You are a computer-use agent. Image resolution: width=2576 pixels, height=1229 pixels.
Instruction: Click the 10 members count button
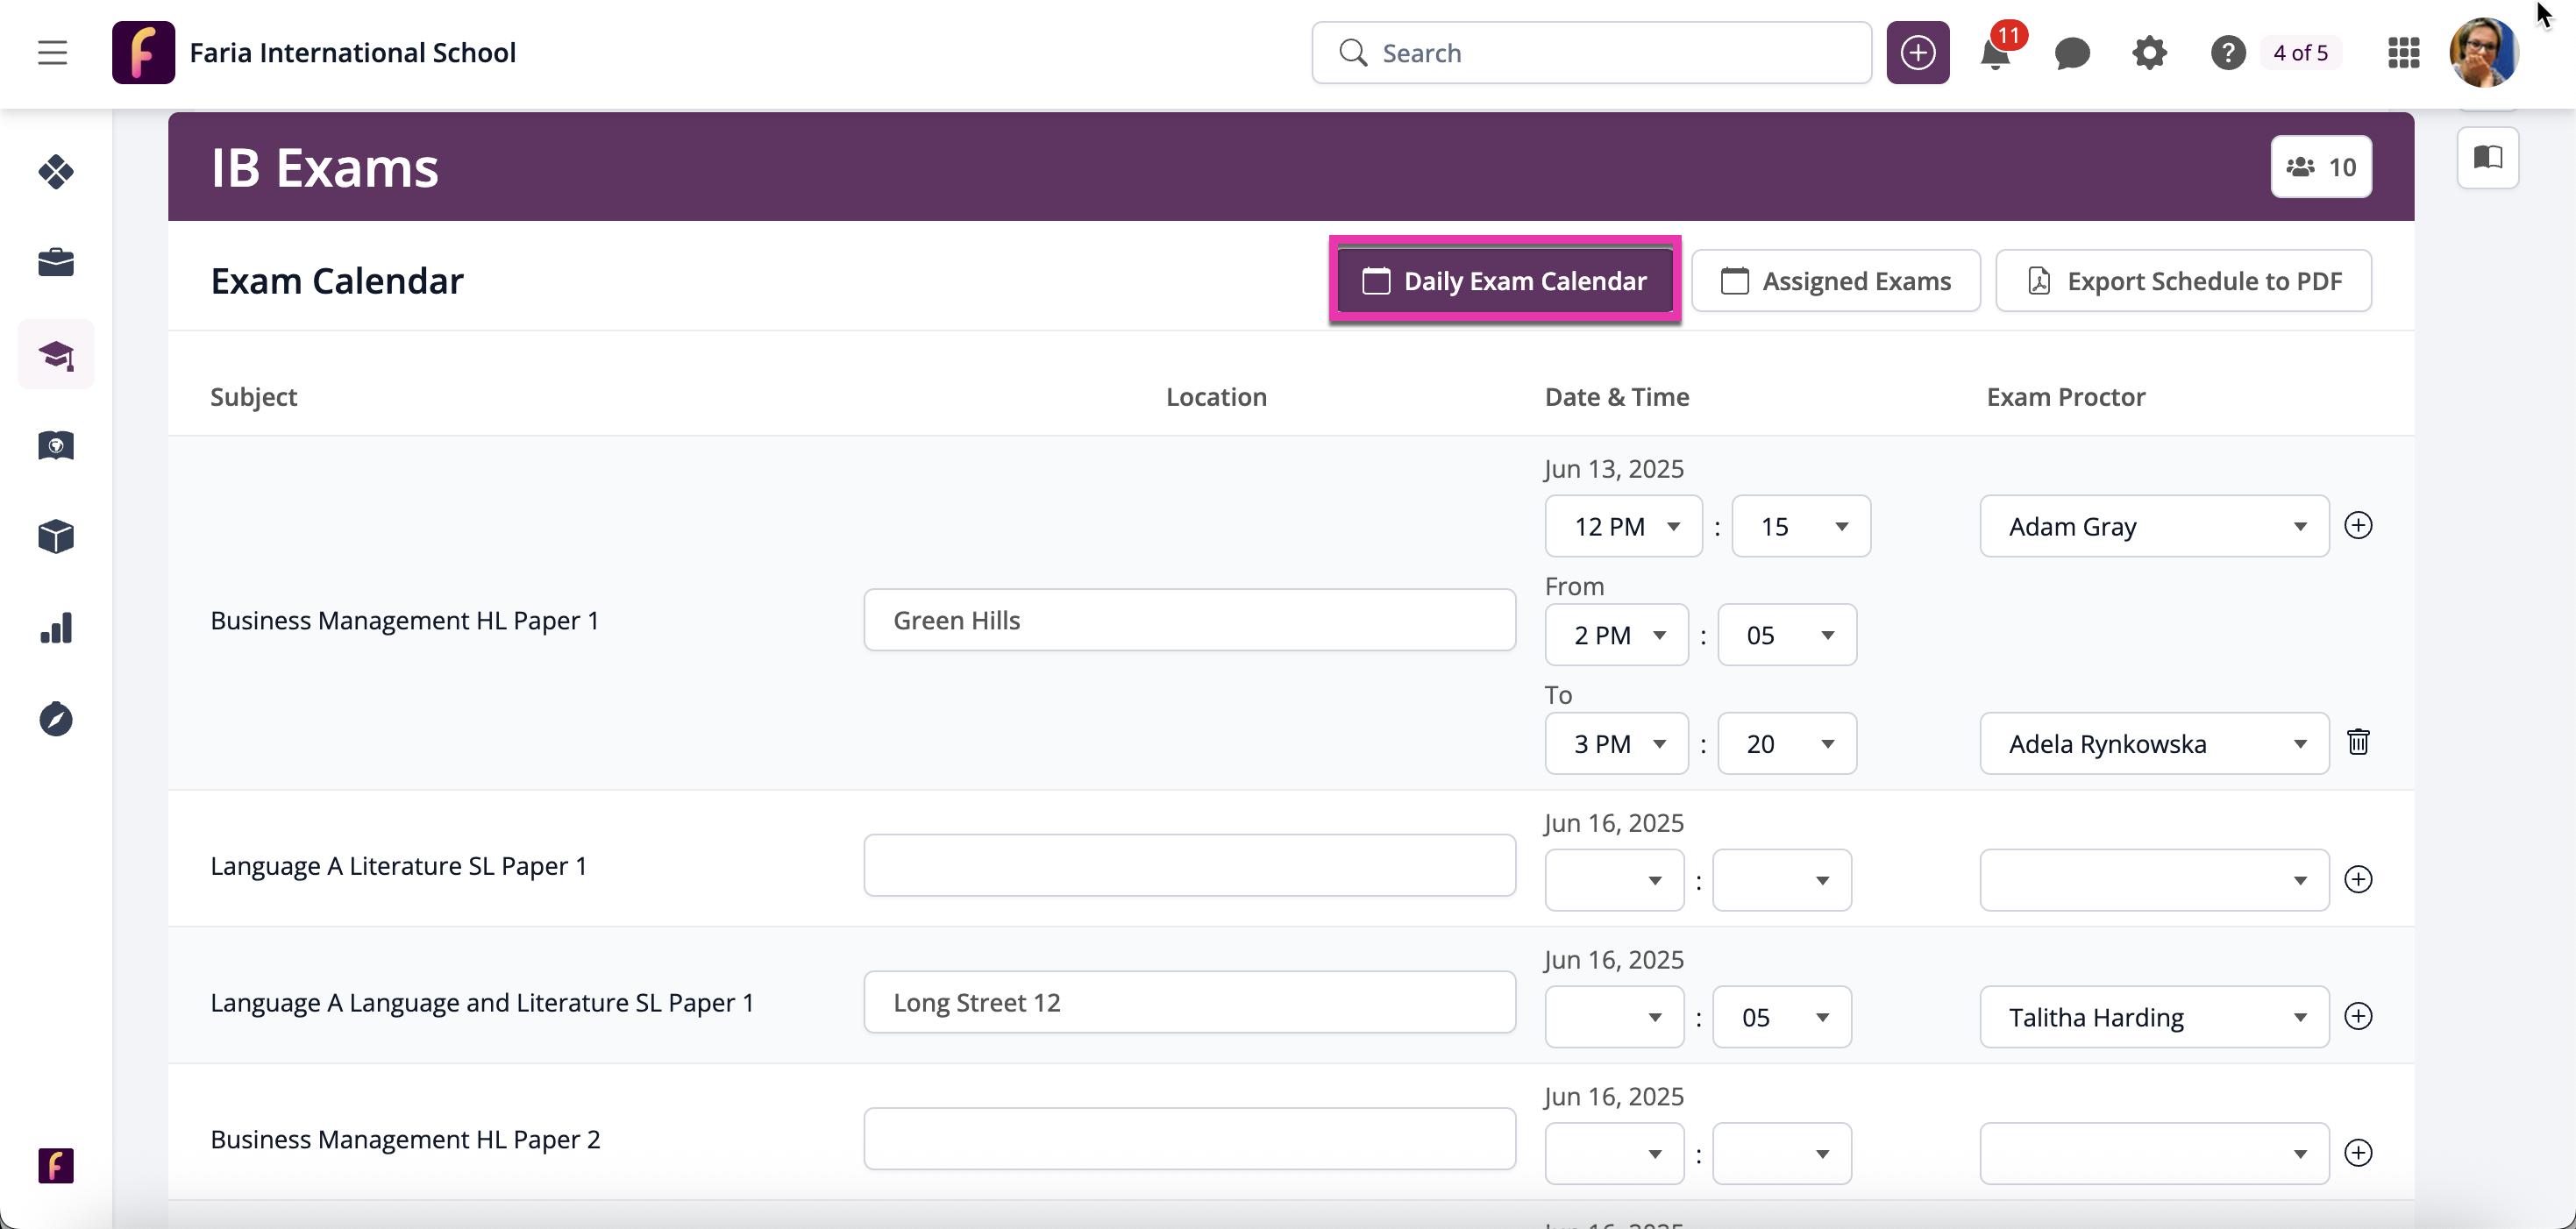pos(2321,167)
